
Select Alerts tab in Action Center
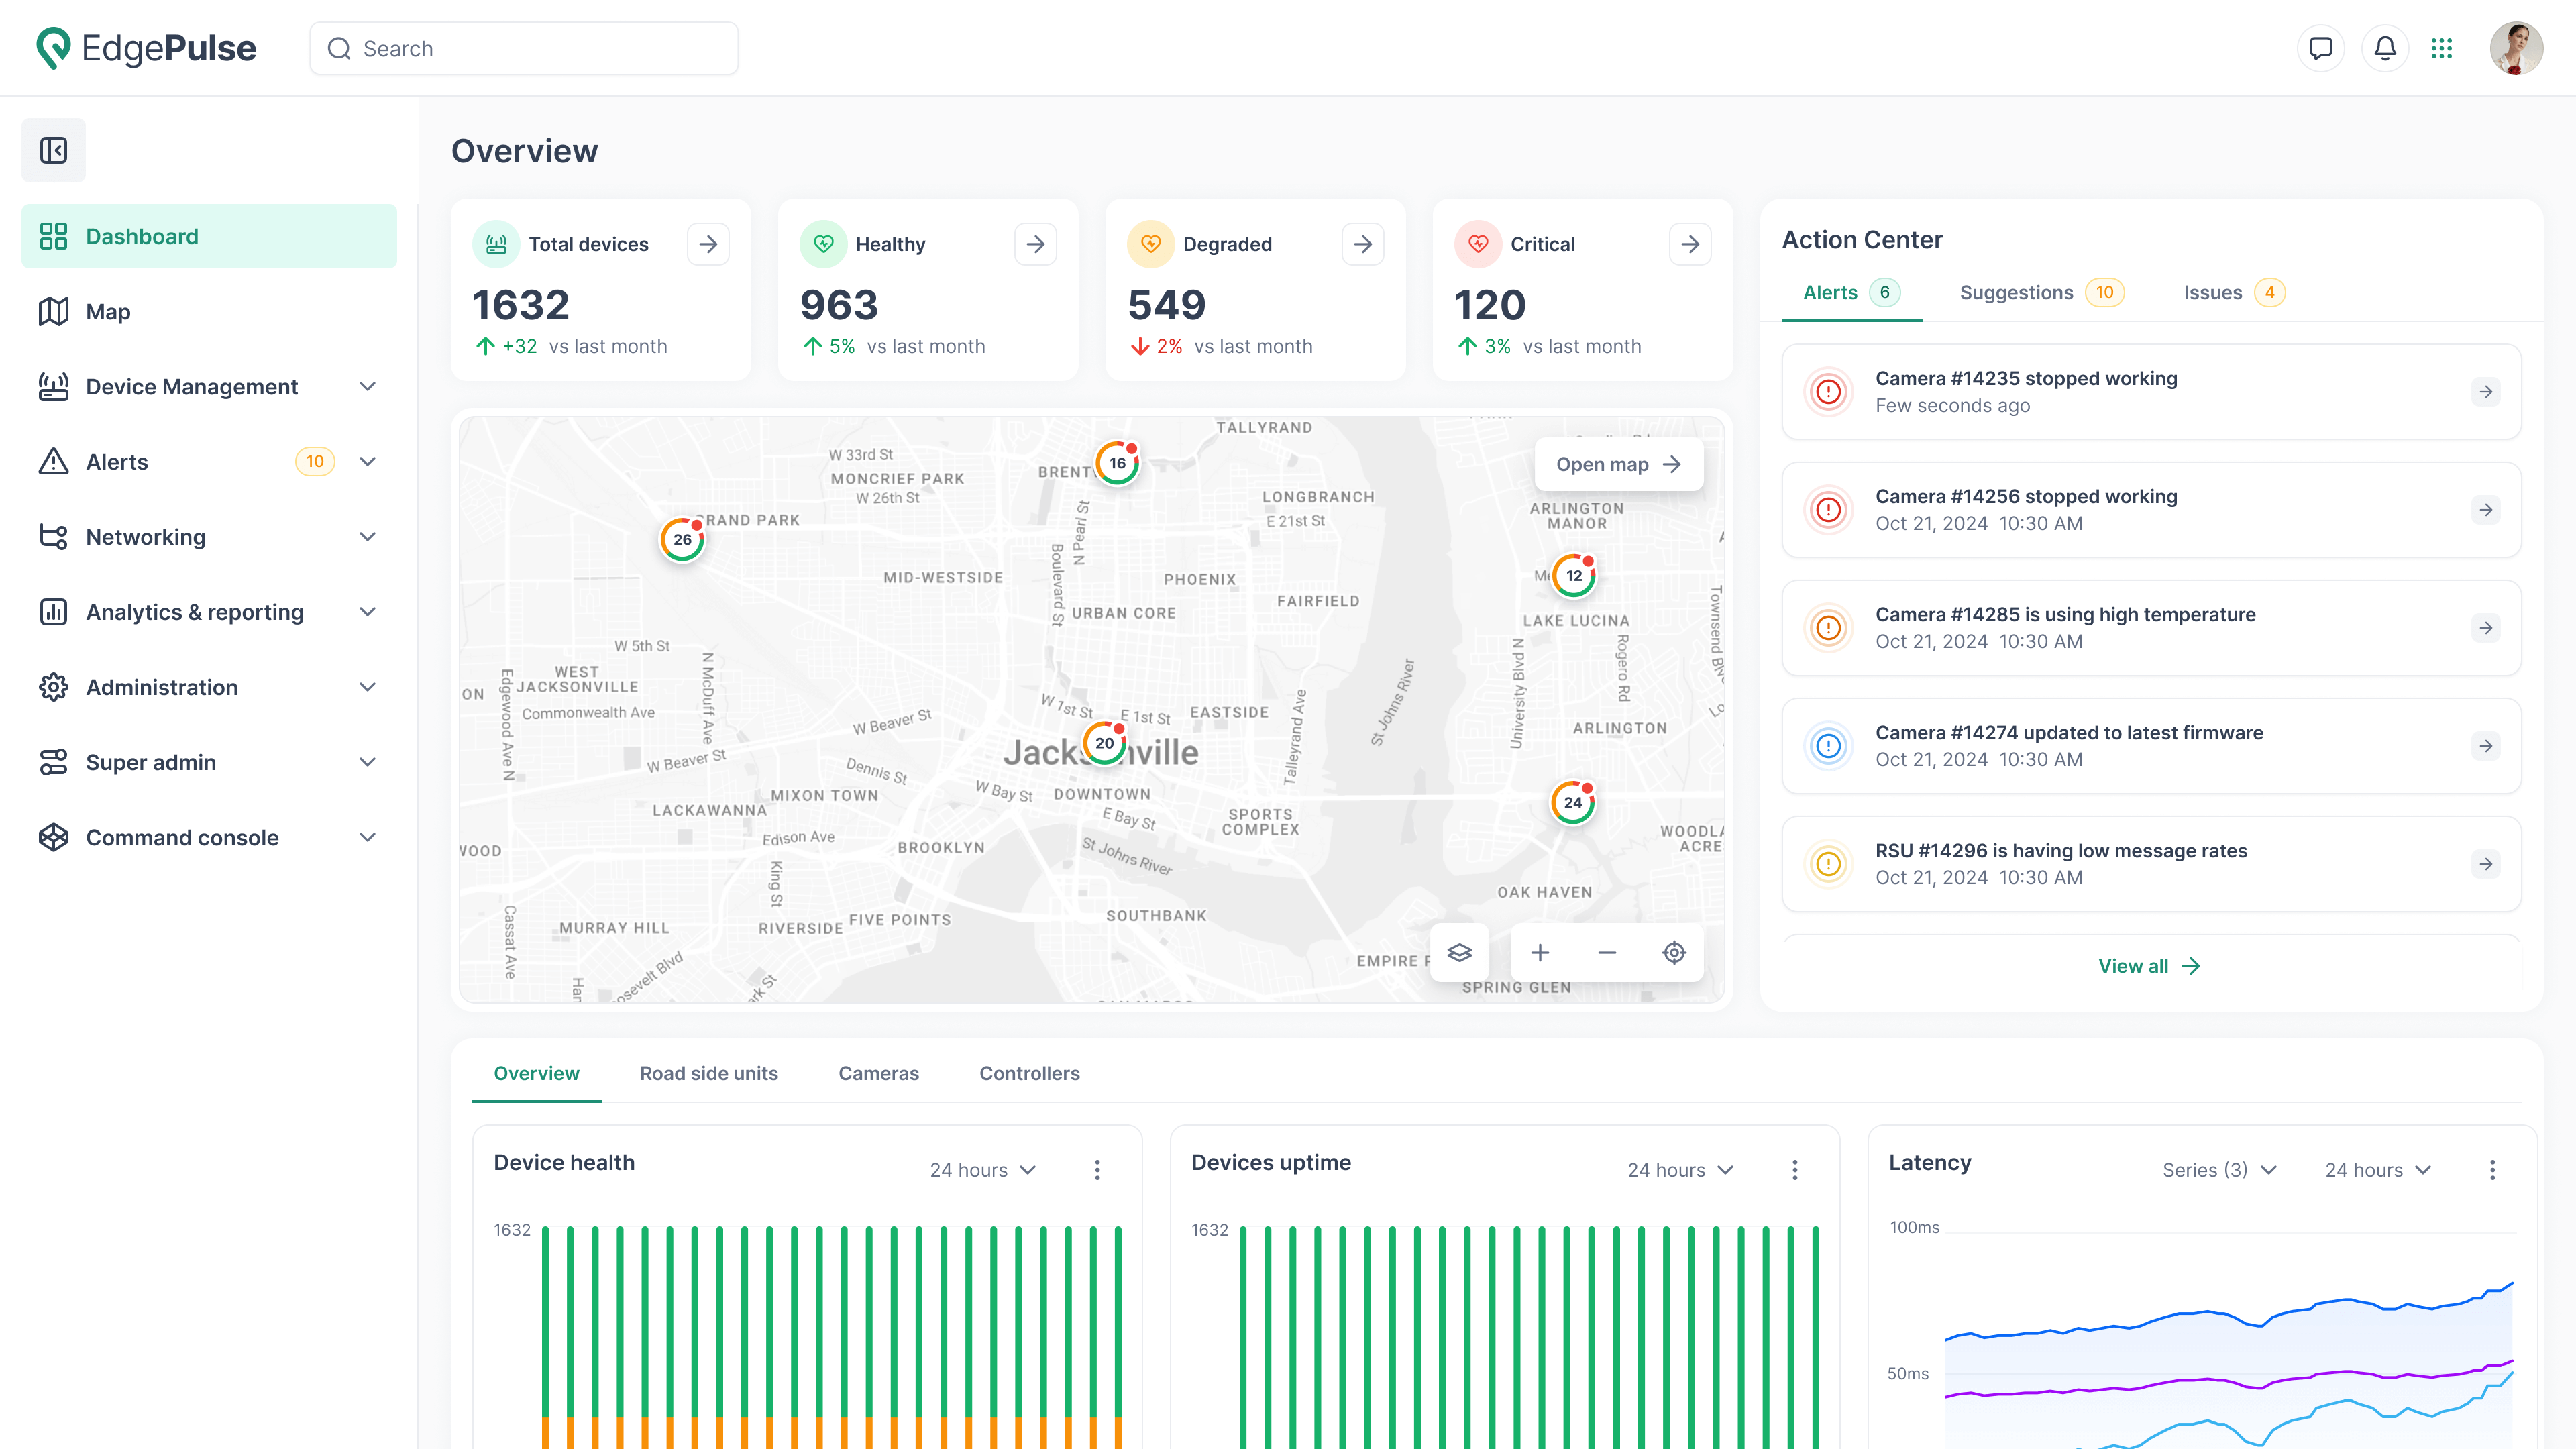1851,293
